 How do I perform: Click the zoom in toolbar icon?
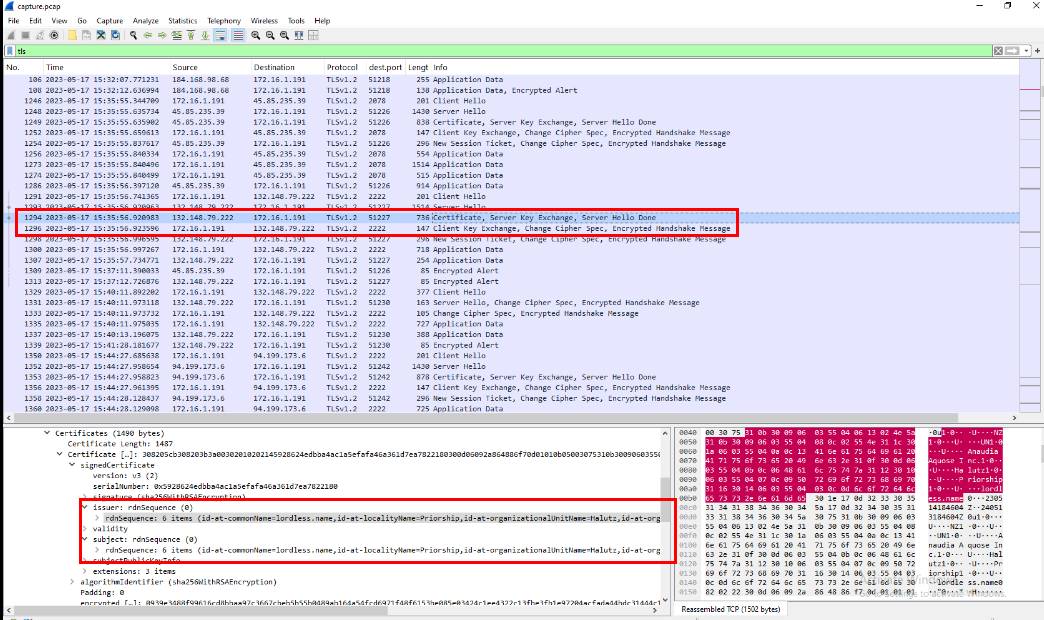click(x=256, y=35)
